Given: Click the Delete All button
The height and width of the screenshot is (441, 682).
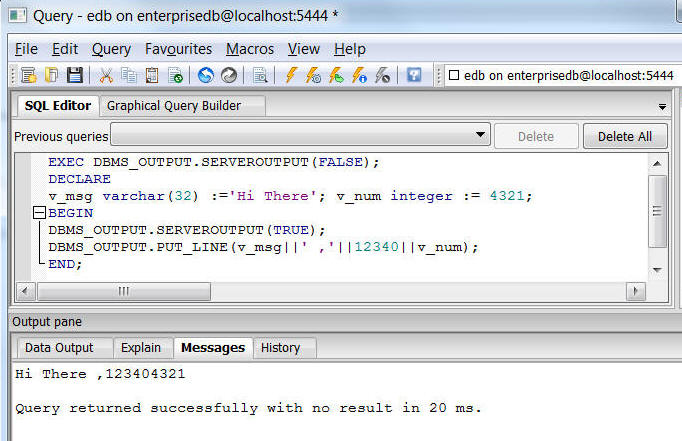Looking at the screenshot, I should click(x=624, y=137).
